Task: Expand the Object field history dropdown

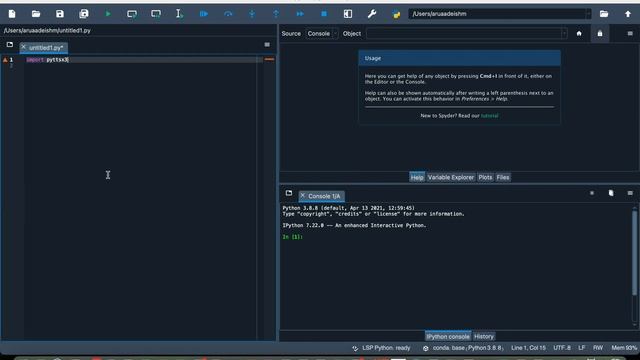Action: (x=564, y=33)
